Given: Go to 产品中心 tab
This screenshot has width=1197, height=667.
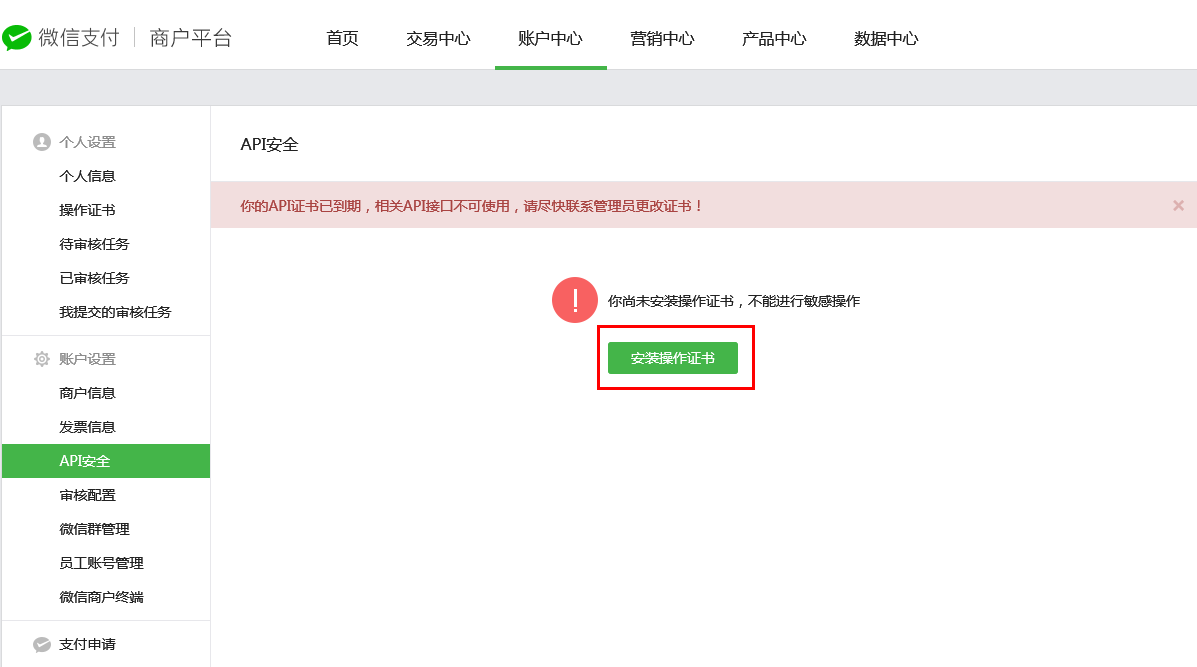Looking at the screenshot, I should [774, 39].
